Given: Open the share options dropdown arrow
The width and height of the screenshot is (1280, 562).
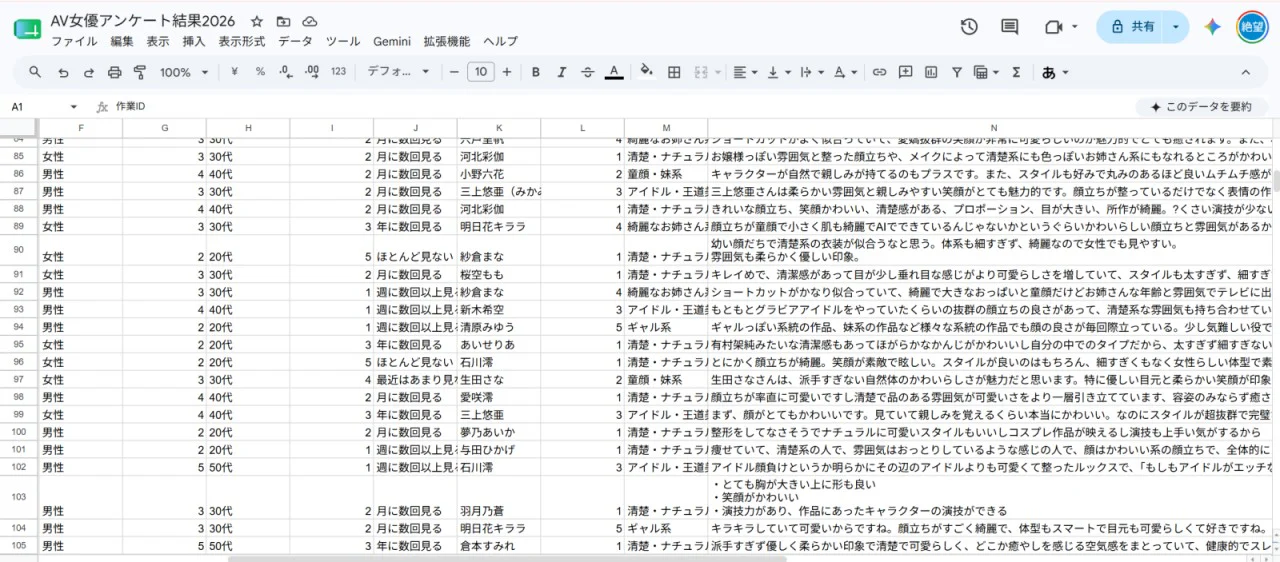Looking at the screenshot, I should [1176, 27].
